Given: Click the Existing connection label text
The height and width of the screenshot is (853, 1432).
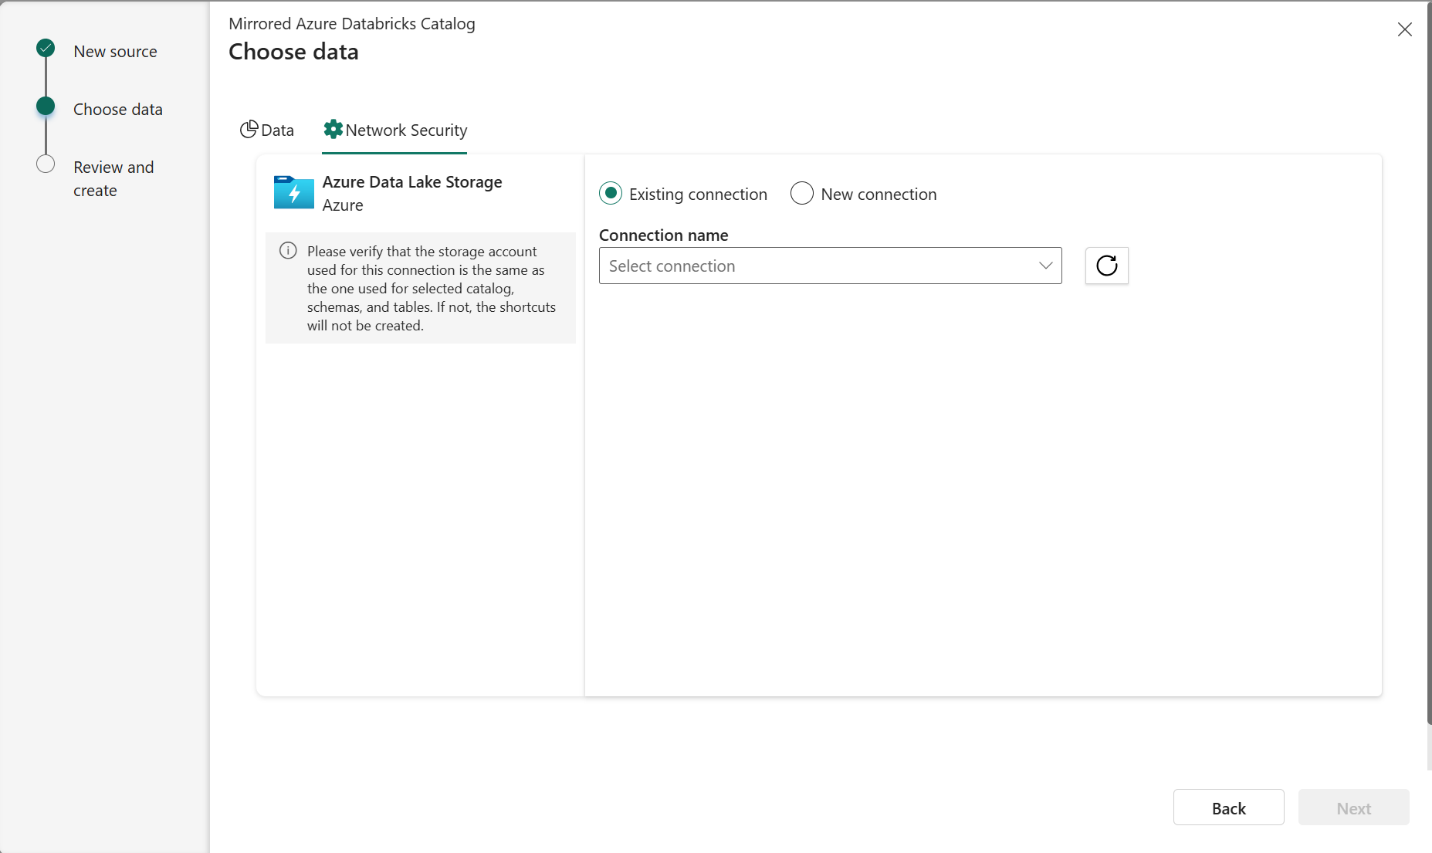Looking at the screenshot, I should coord(698,194).
